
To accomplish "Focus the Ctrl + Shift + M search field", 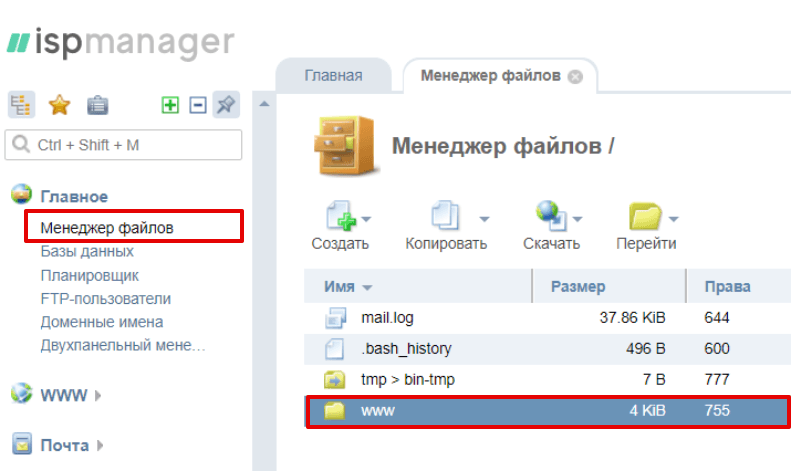I will click(123, 145).
